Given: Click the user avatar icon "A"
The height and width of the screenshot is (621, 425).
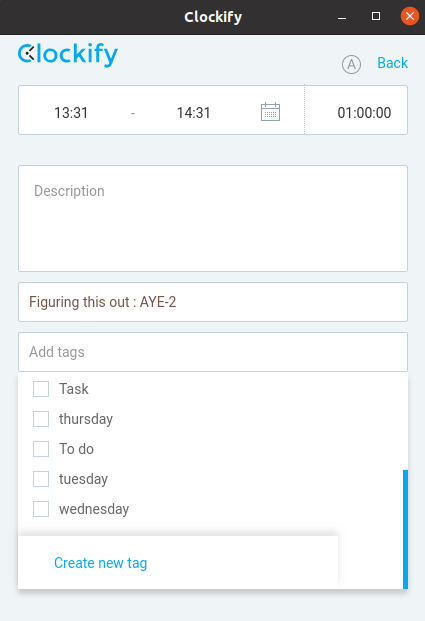Looking at the screenshot, I should 351,64.
